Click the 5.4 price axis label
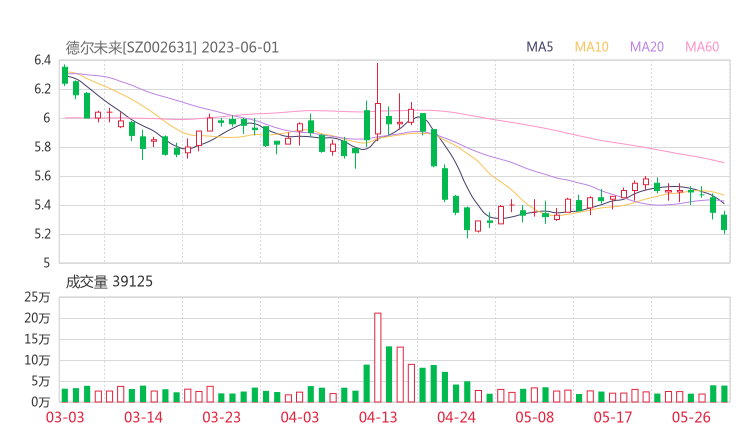The image size is (740, 440). pos(42,205)
